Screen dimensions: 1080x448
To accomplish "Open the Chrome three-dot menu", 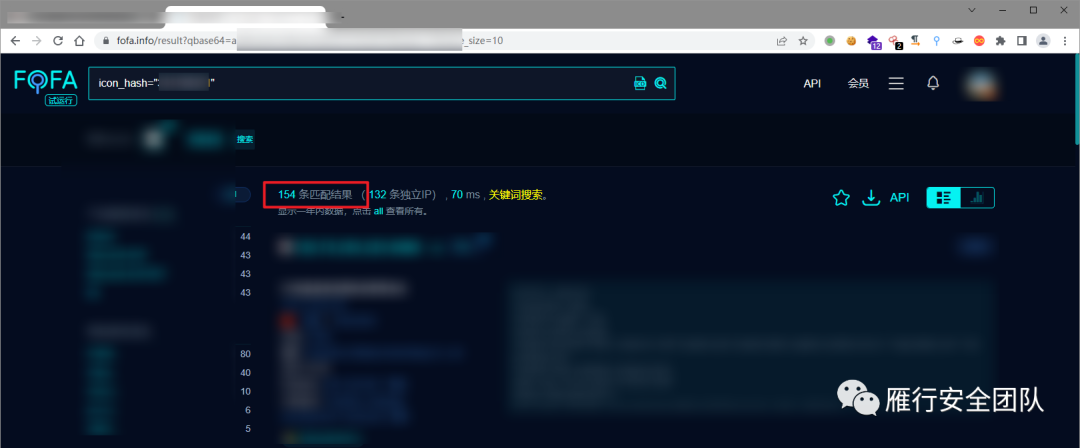I will (x=1064, y=41).
